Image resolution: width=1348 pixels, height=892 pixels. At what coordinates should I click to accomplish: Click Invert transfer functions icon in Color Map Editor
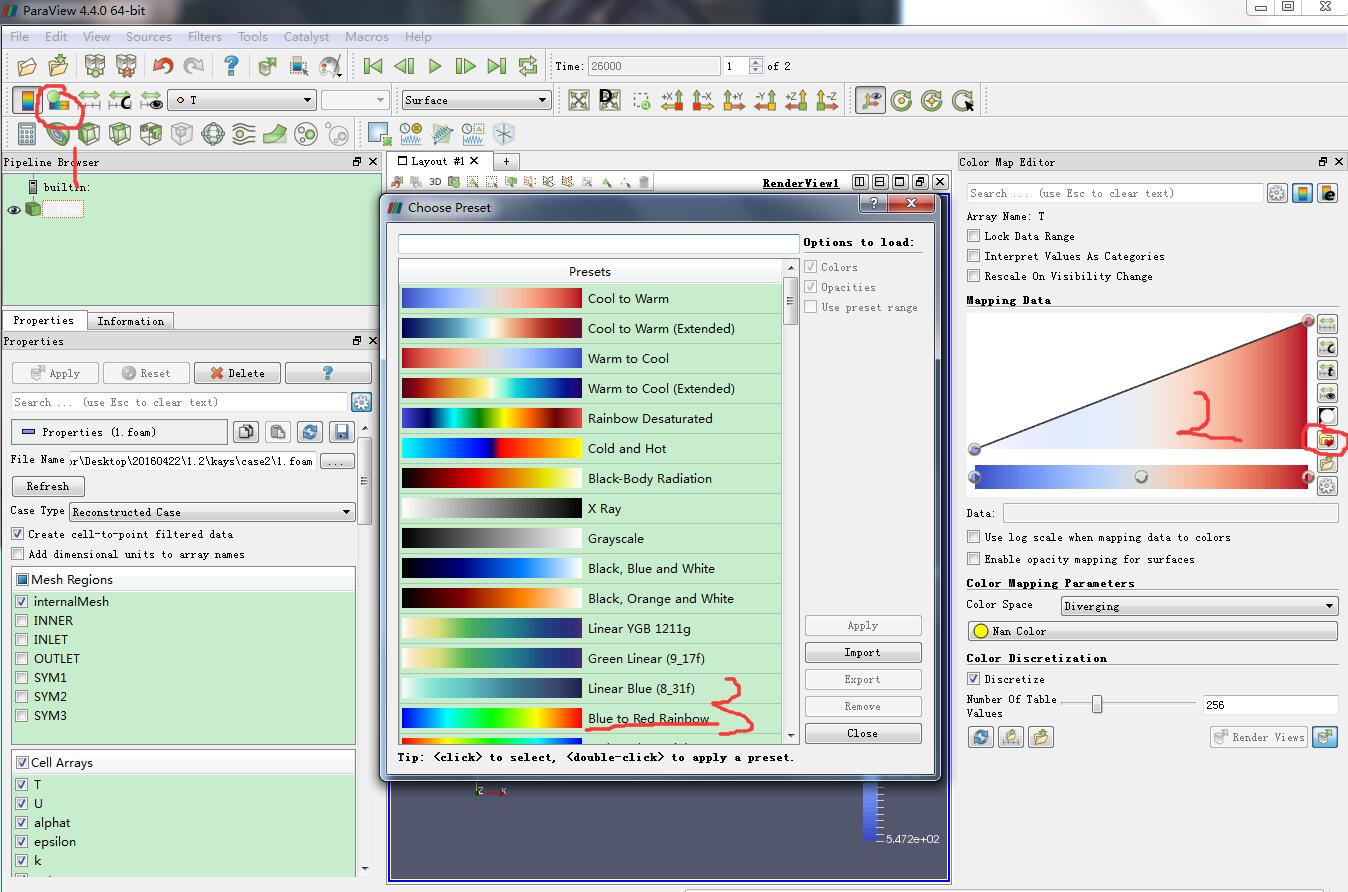[x=1327, y=416]
